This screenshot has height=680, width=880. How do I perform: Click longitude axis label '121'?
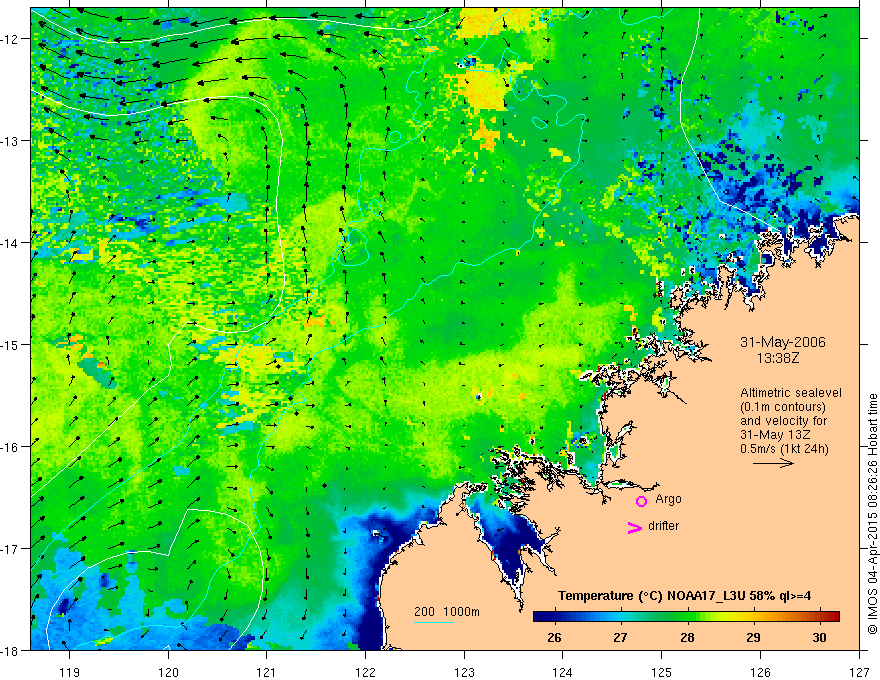click(x=267, y=672)
